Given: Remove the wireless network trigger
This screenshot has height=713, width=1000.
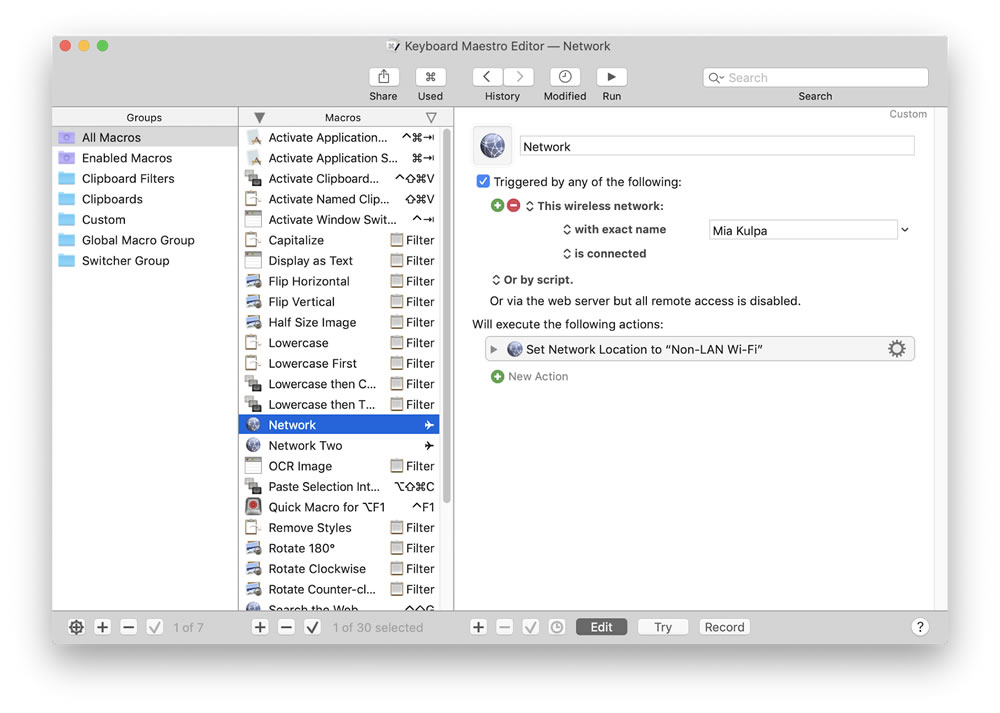Looking at the screenshot, I should point(513,205).
